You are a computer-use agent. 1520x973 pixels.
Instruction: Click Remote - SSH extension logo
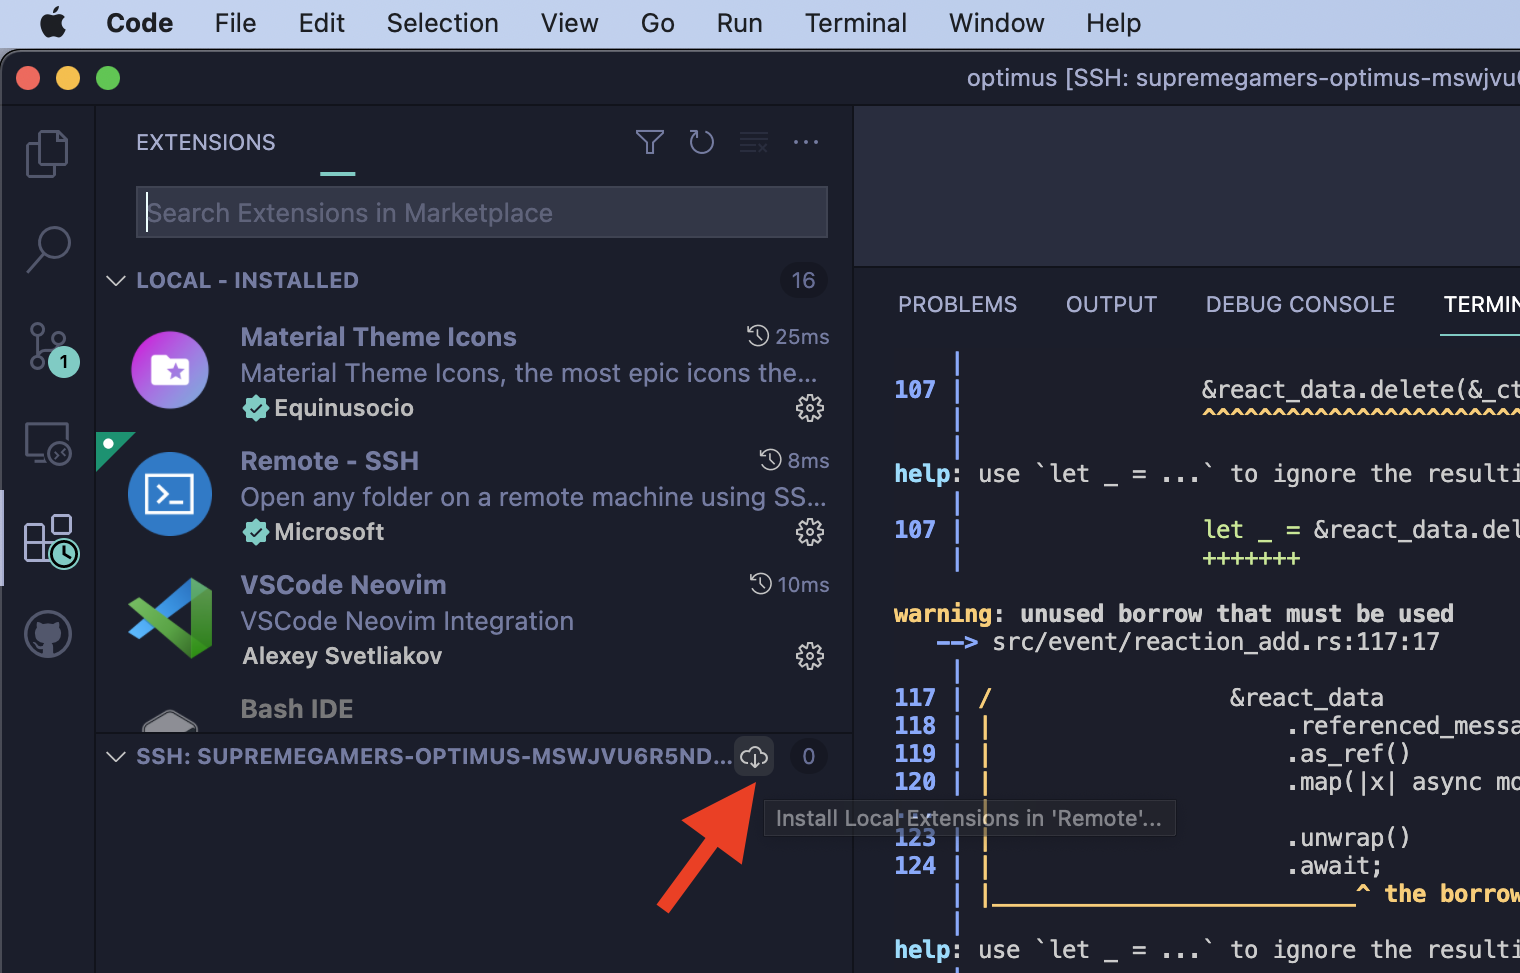coord(170,494)
